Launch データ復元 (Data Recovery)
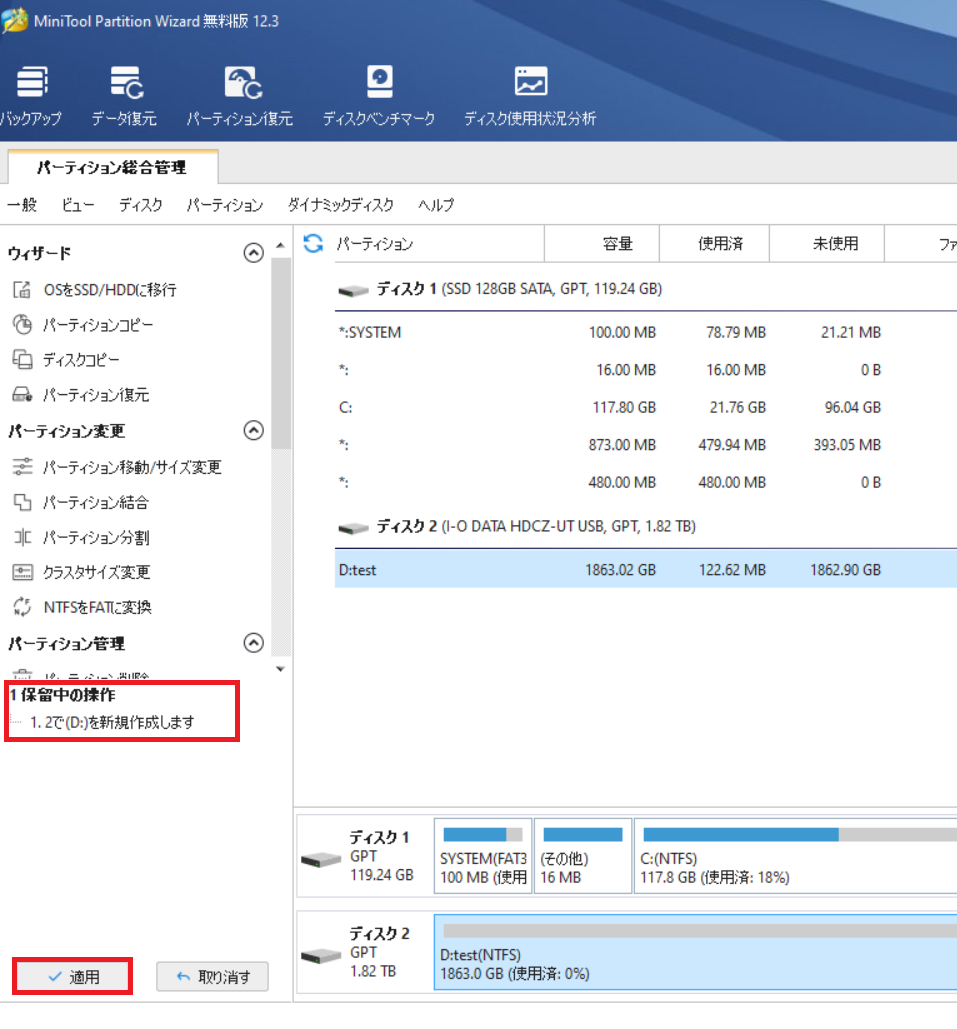 (124, 95)
